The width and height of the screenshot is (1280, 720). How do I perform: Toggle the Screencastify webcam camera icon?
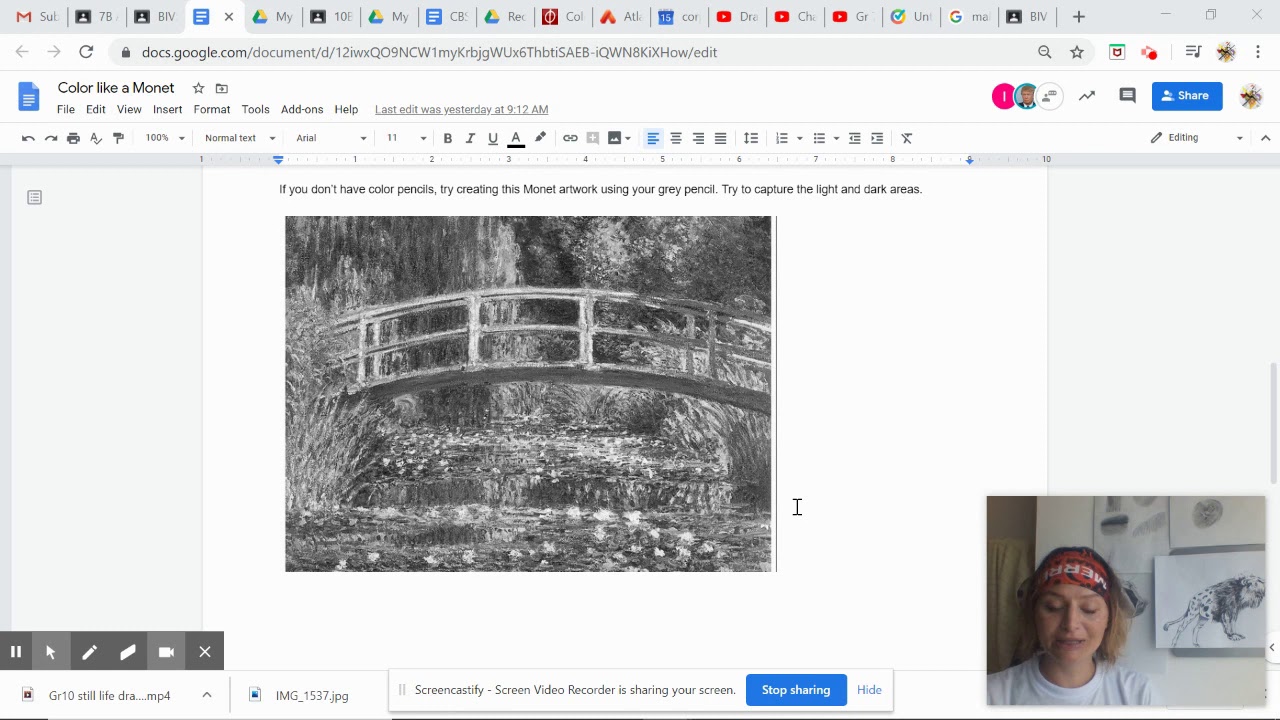[166, 652]
